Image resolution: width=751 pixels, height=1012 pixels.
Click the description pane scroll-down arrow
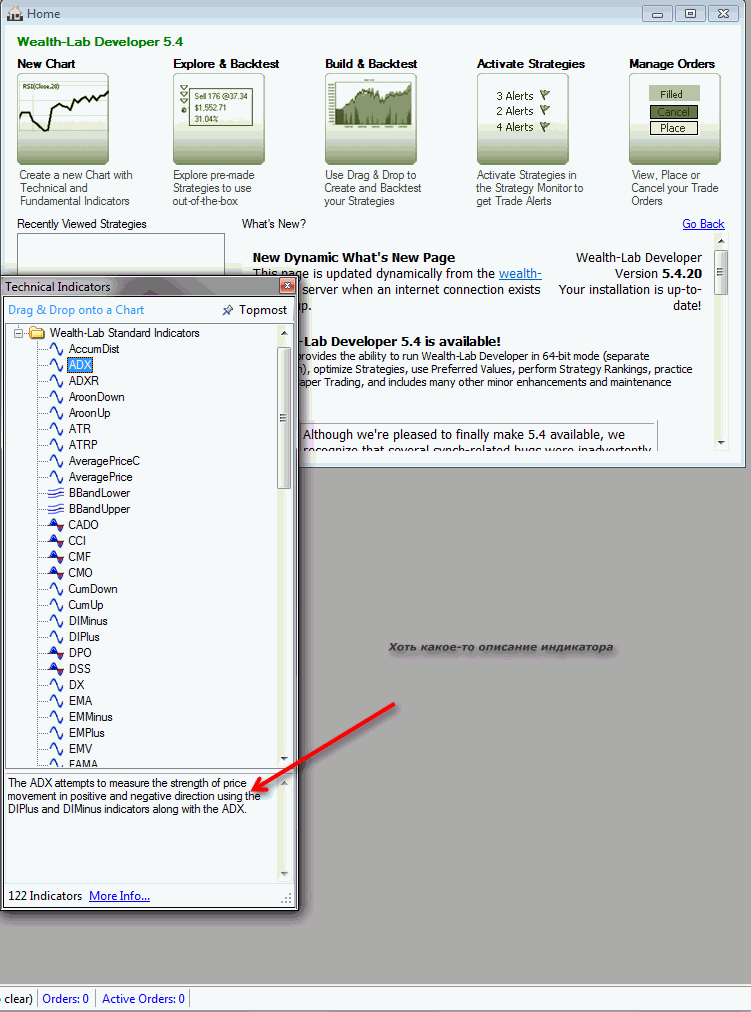point(285,874)
